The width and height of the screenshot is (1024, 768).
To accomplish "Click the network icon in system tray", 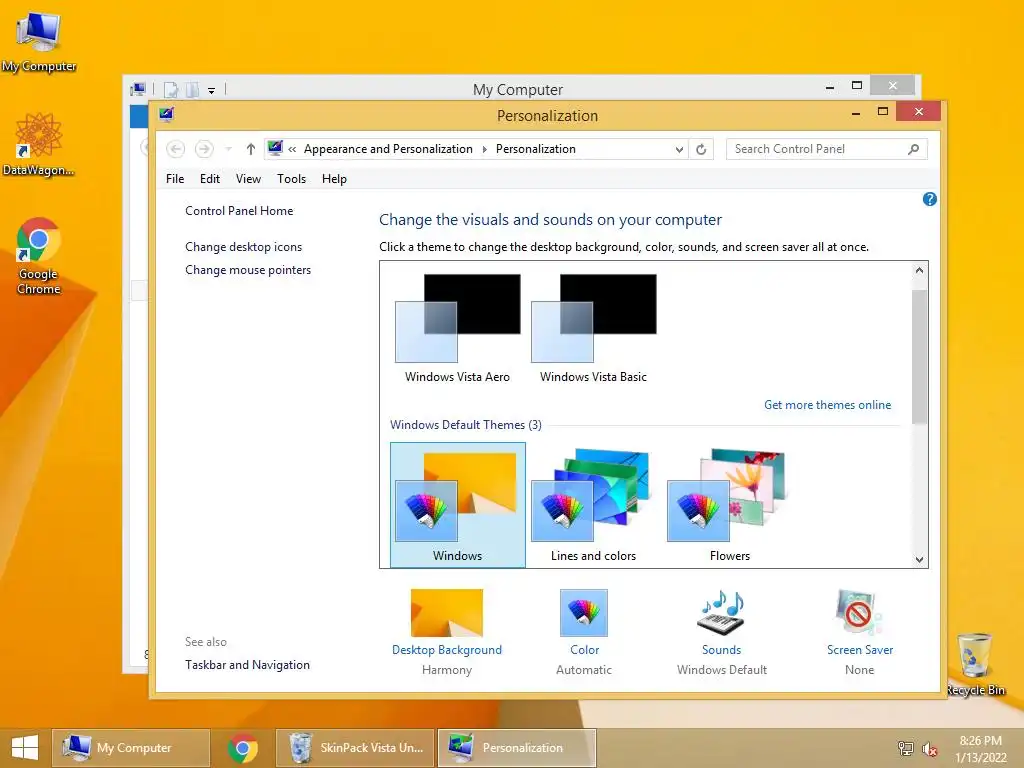I will coord(905,748).
